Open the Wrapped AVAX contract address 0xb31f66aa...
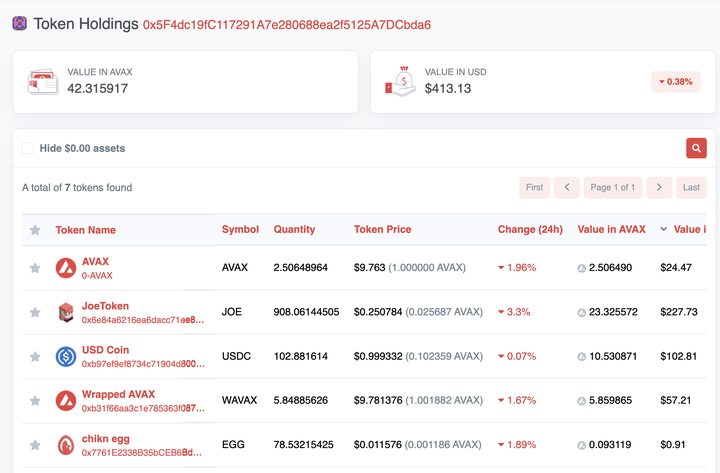The width and height of the screenshot is (720, 473). [143, 408]
